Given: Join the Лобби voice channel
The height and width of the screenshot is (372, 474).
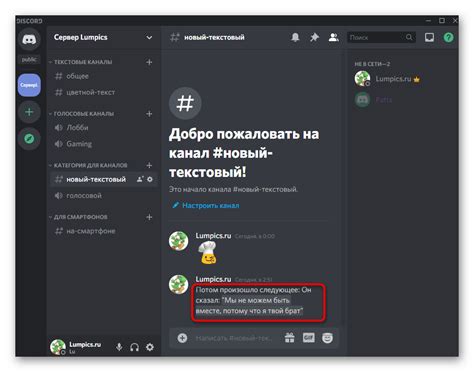Looking at the screenshot, I should pyautogui.click(x=103, y=128).
